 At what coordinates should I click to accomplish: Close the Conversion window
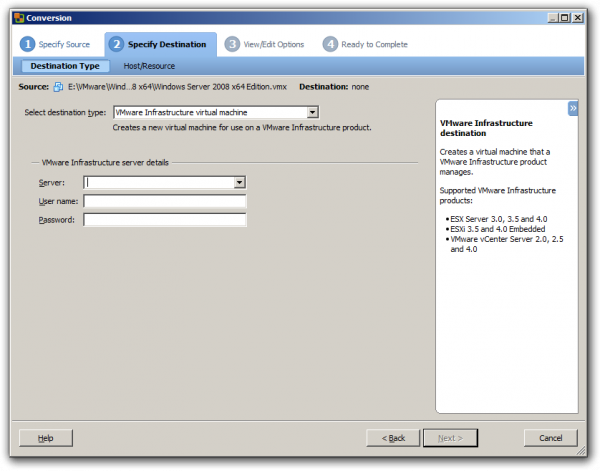pos(577,18)
